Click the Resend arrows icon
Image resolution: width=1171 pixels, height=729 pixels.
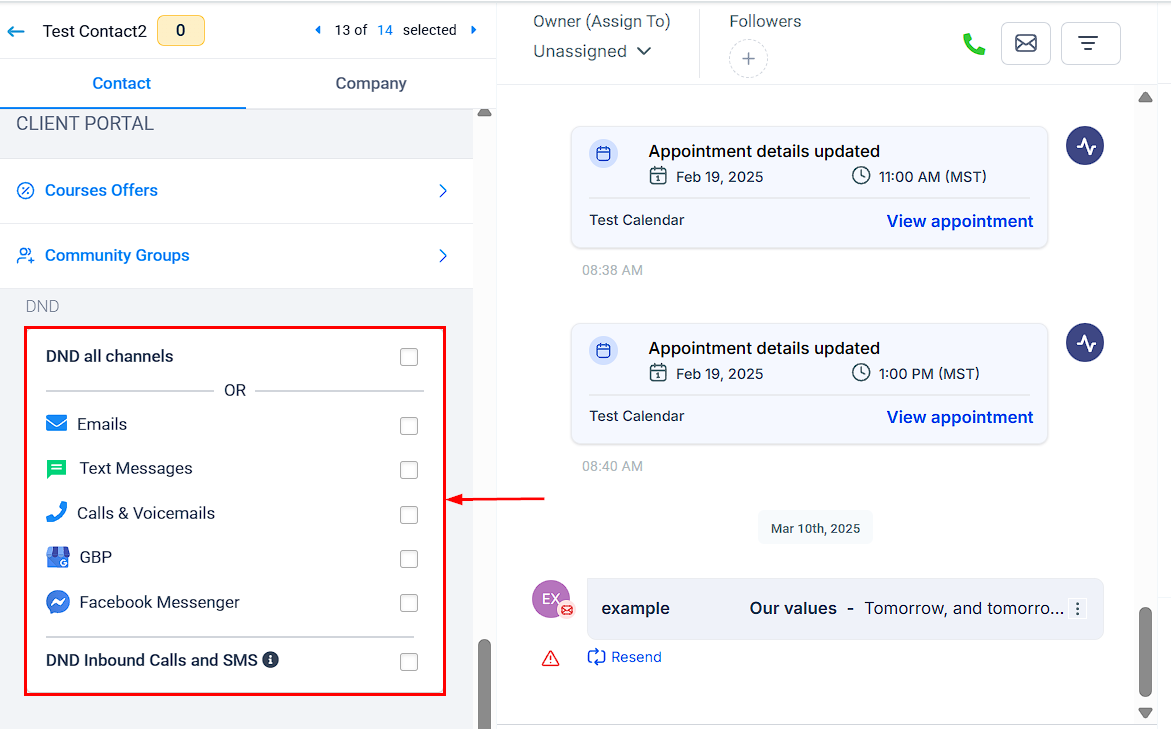(596, 657)
